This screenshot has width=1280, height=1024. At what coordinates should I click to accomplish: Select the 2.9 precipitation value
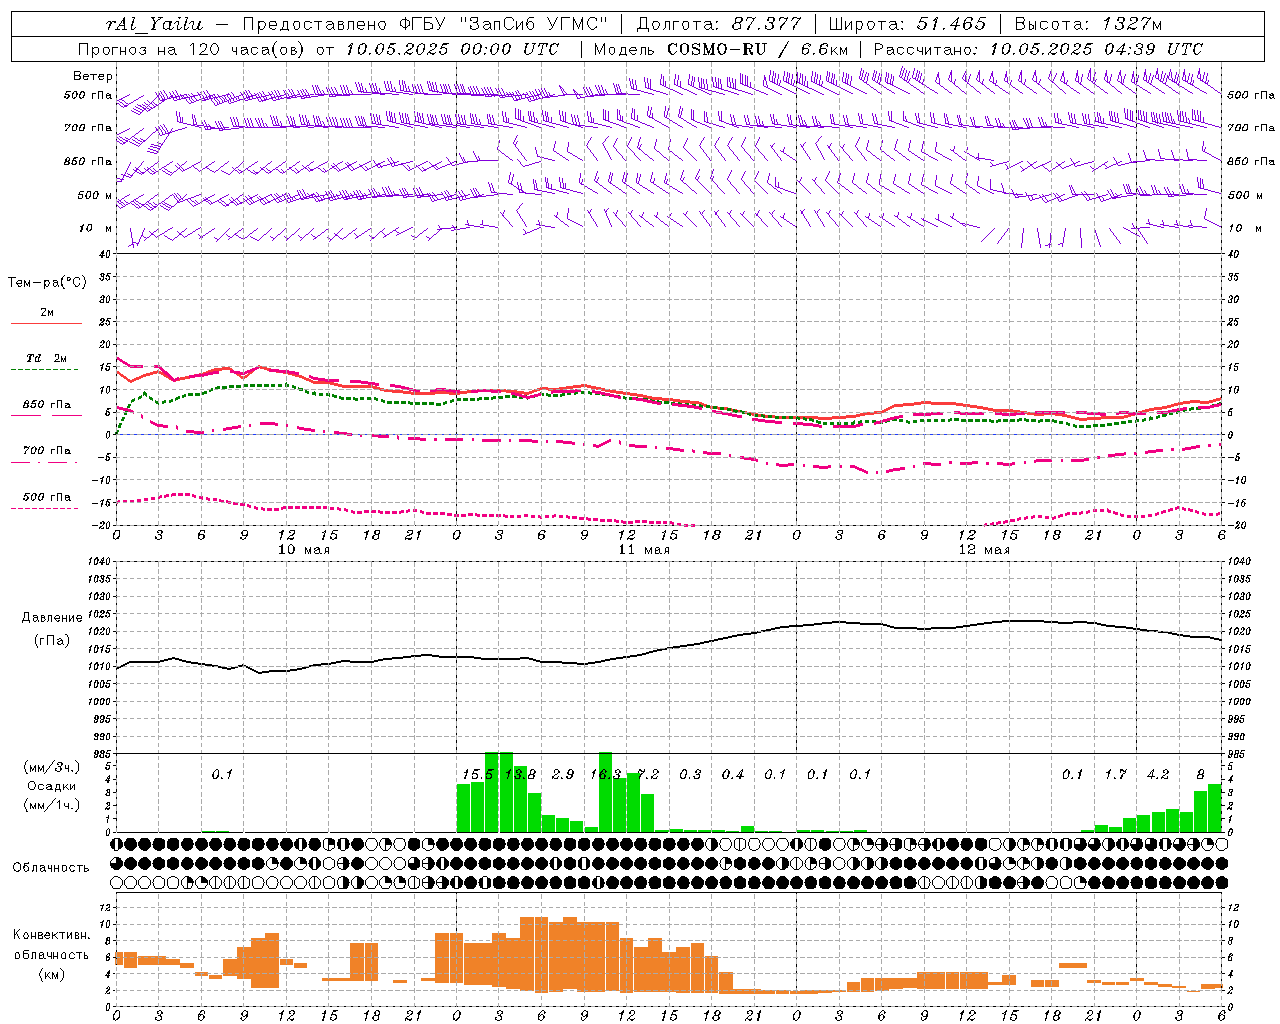(563, 774)
